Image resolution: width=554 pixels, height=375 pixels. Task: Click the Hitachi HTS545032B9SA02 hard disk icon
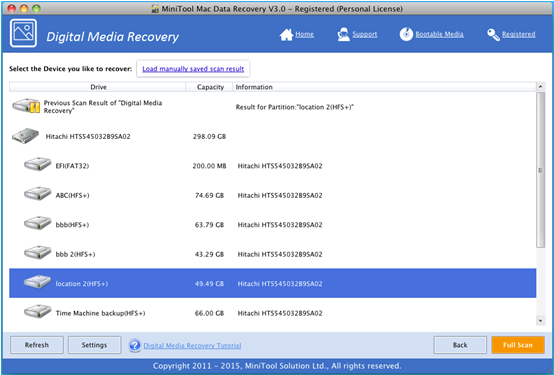pyautogui.click(x=25, y=136)
